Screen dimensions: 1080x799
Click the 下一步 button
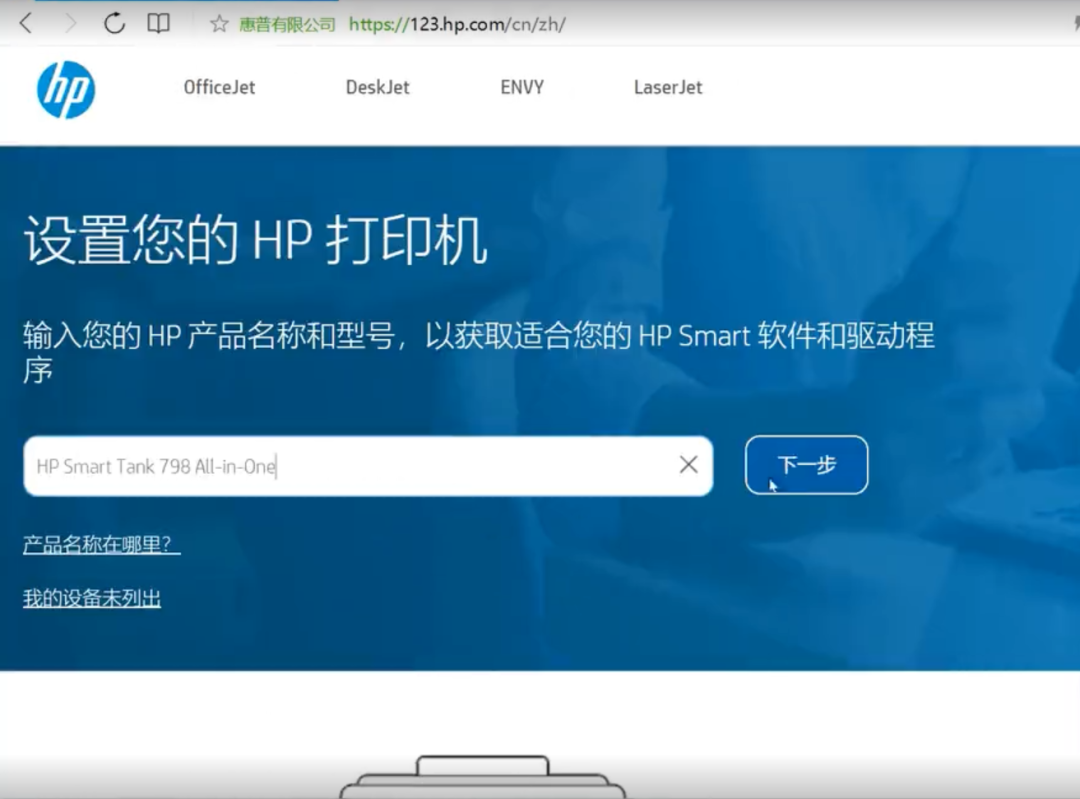(x=806, y=464)
